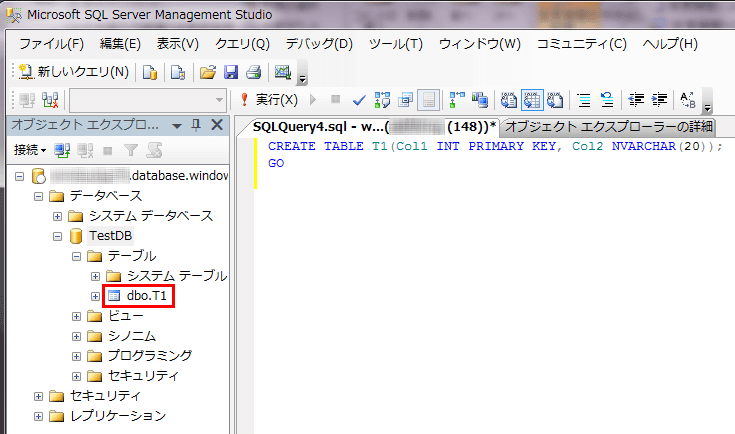
Task: Click the Object Explorer filter funnel icon
Action: pos(131,150)
